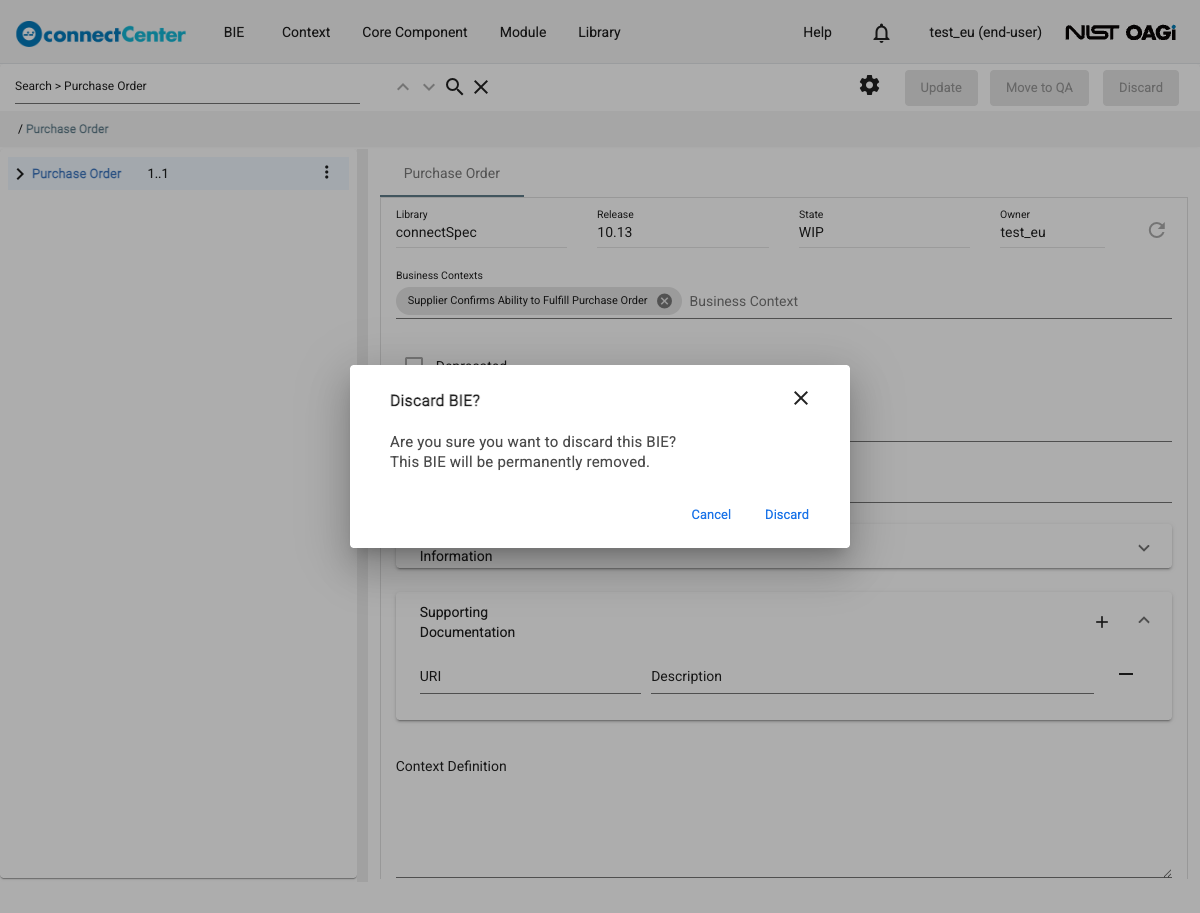Viewport: 1200px width, 913px height.
Task: Toggle the Deprecated checkbox
Action: point(413,364)
